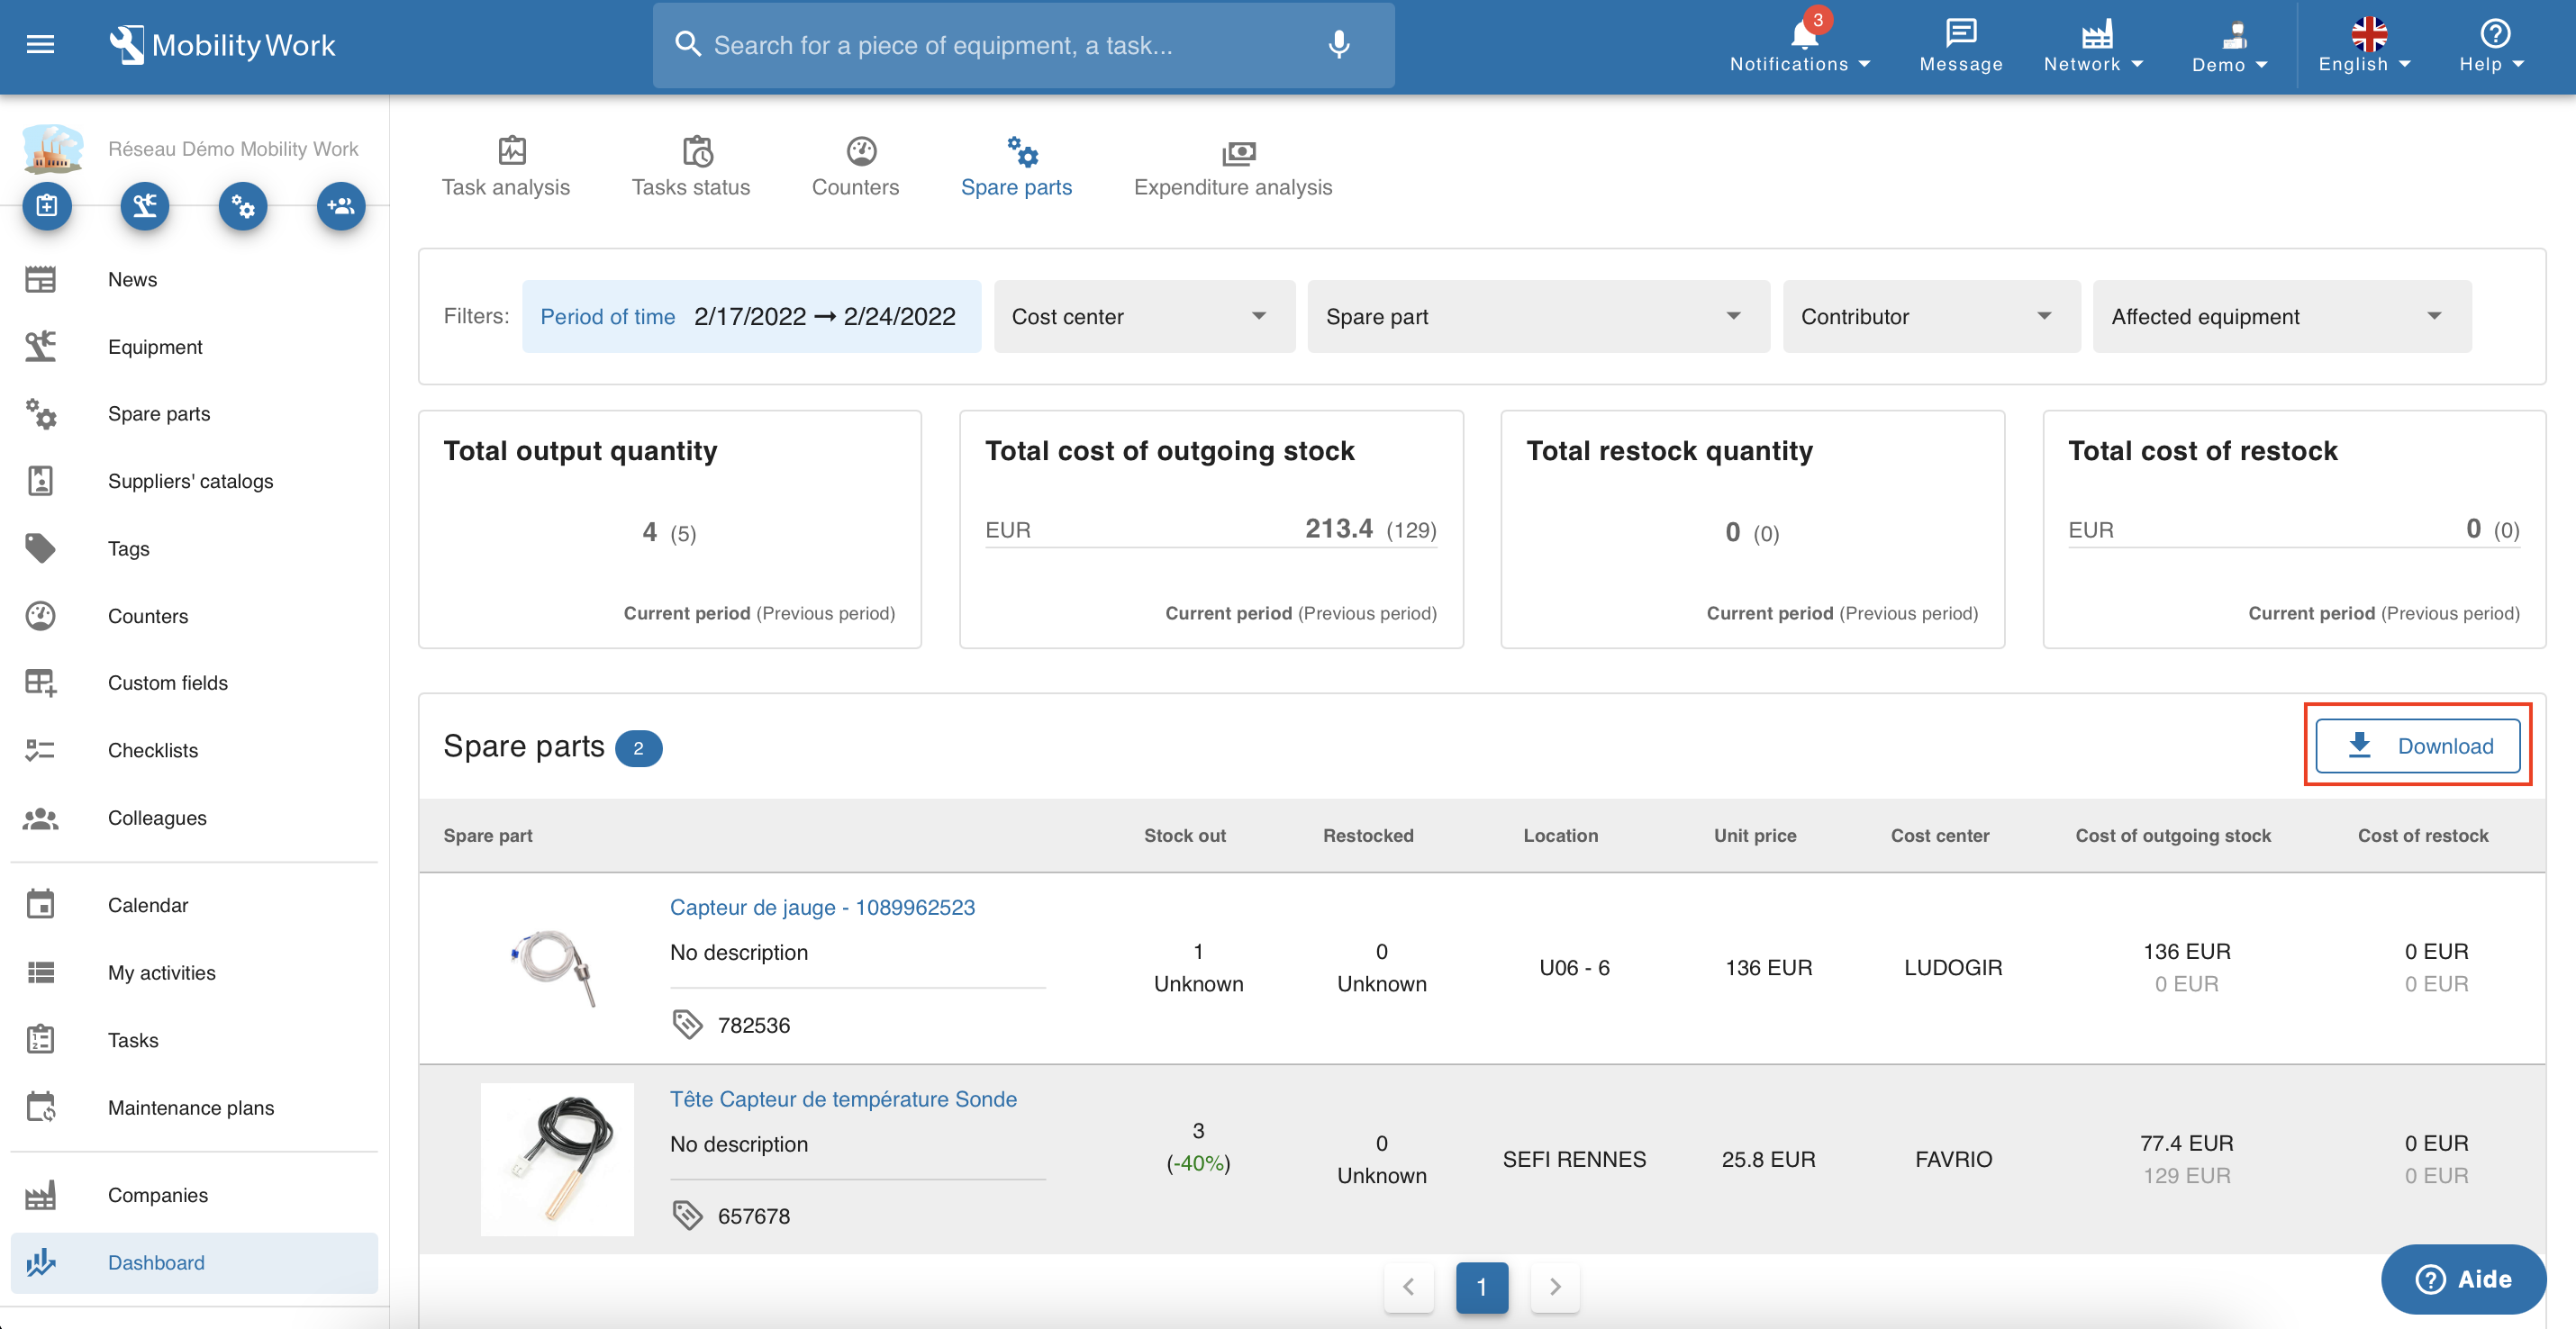Viewport: 2576px width, 1329px height.
Task: Click the quick add equipment circle icon
Action: [x=145, y=206]
